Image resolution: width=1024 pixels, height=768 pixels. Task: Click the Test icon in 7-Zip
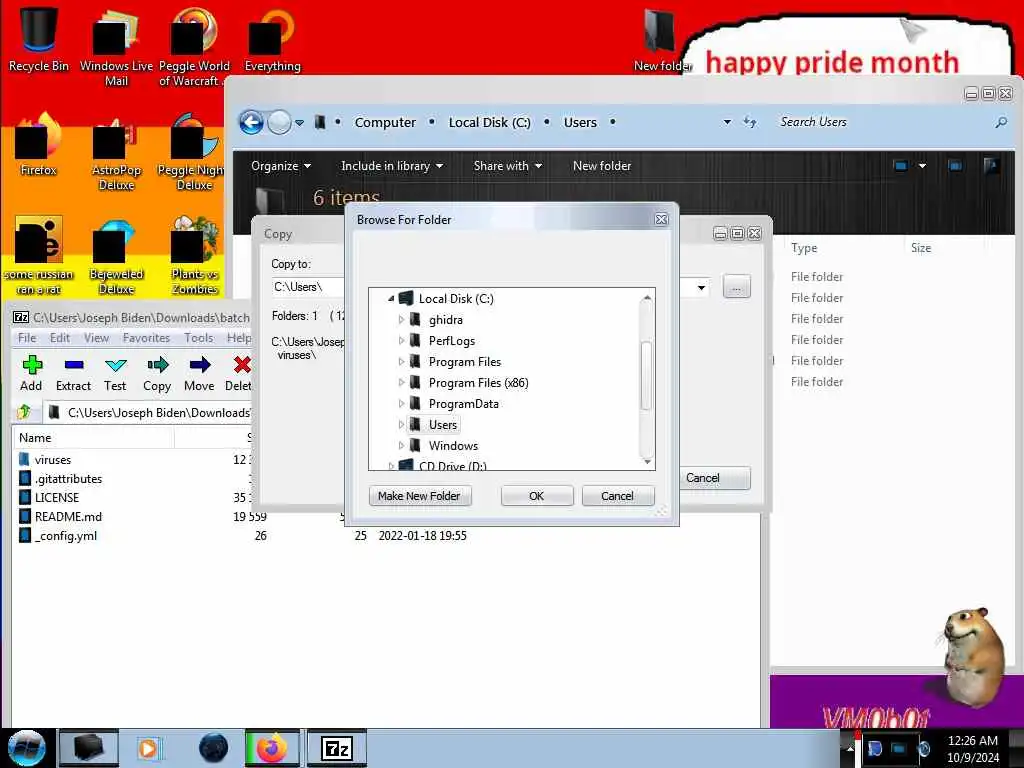(x=115, y=374)
